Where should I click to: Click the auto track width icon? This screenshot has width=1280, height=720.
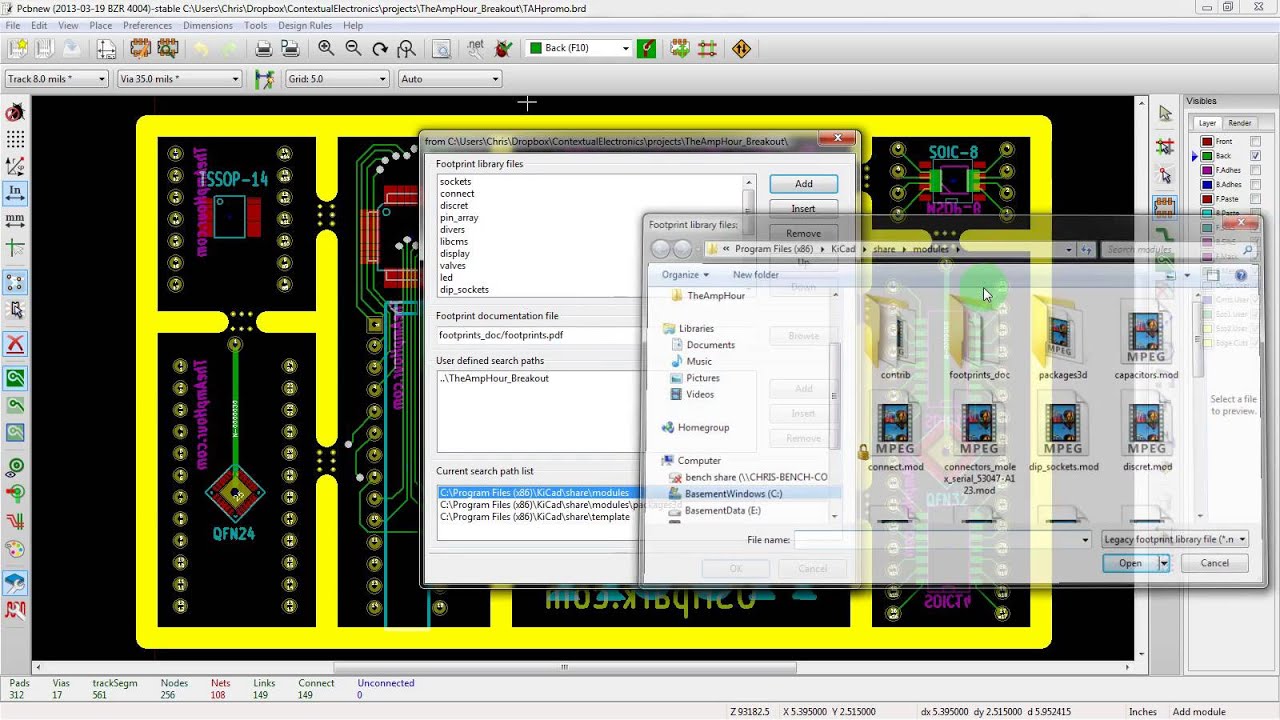(264, 79)
